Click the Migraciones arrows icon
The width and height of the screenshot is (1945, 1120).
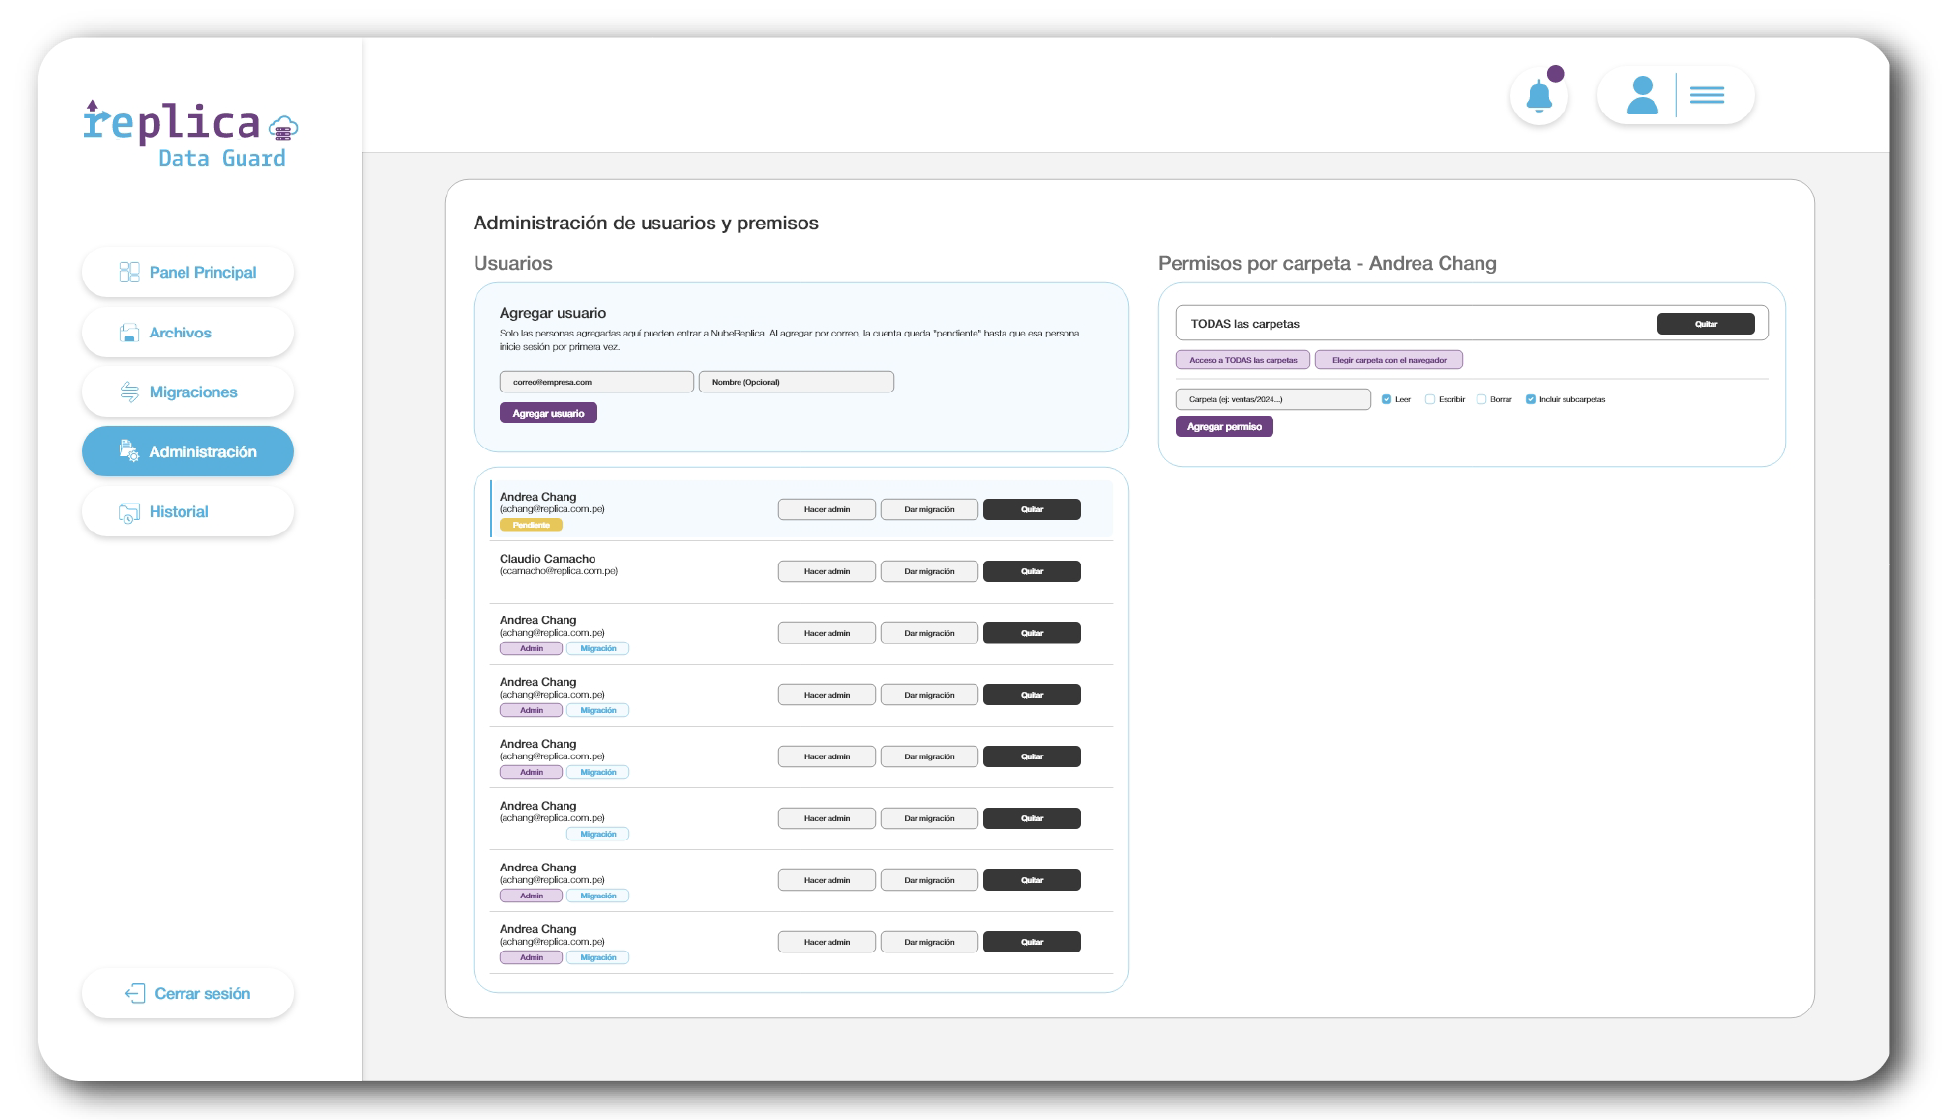(x=129, y=392)
